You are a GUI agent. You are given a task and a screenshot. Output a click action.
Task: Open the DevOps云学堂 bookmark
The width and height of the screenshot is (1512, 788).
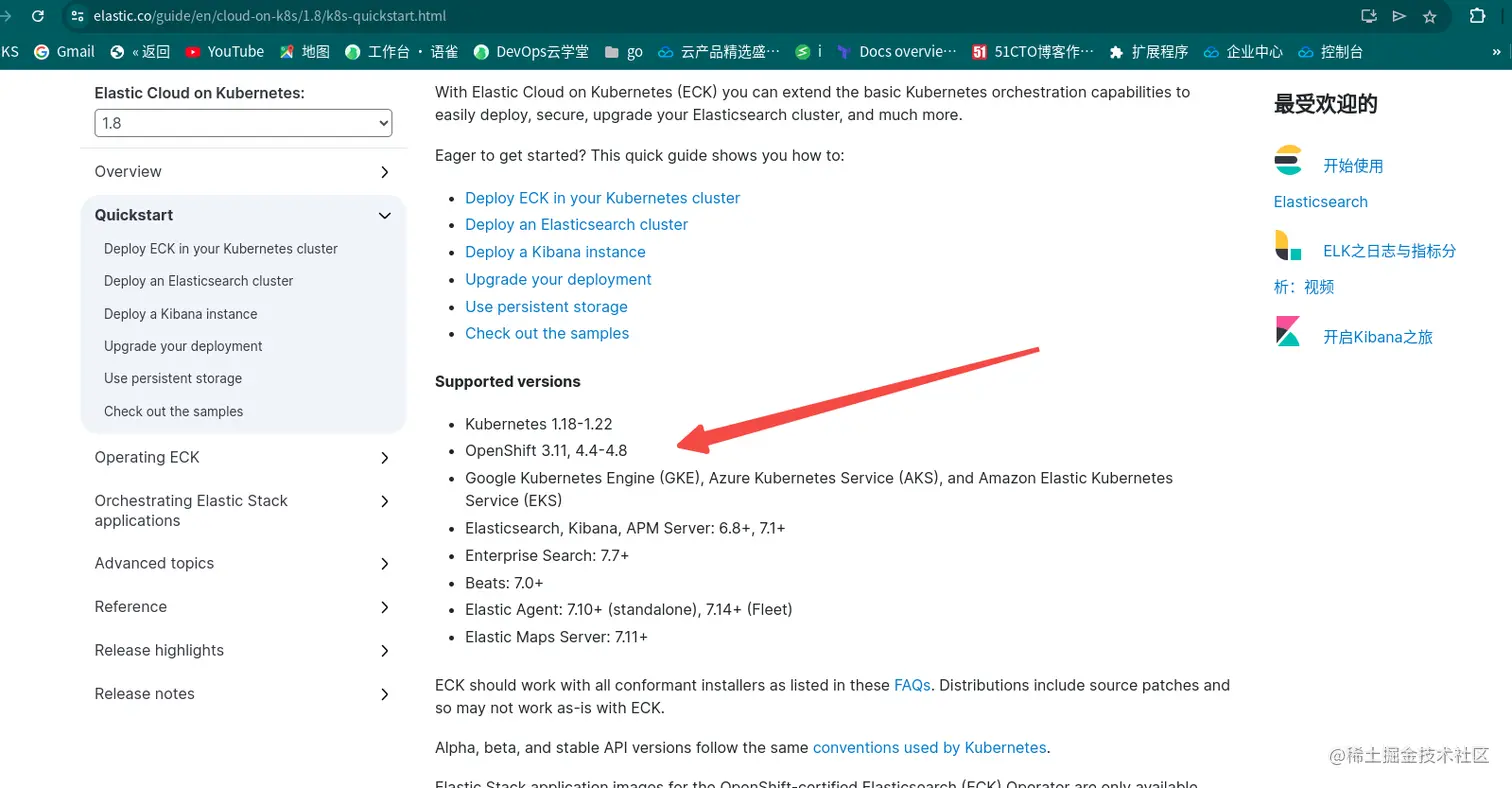tap(531, 52)
